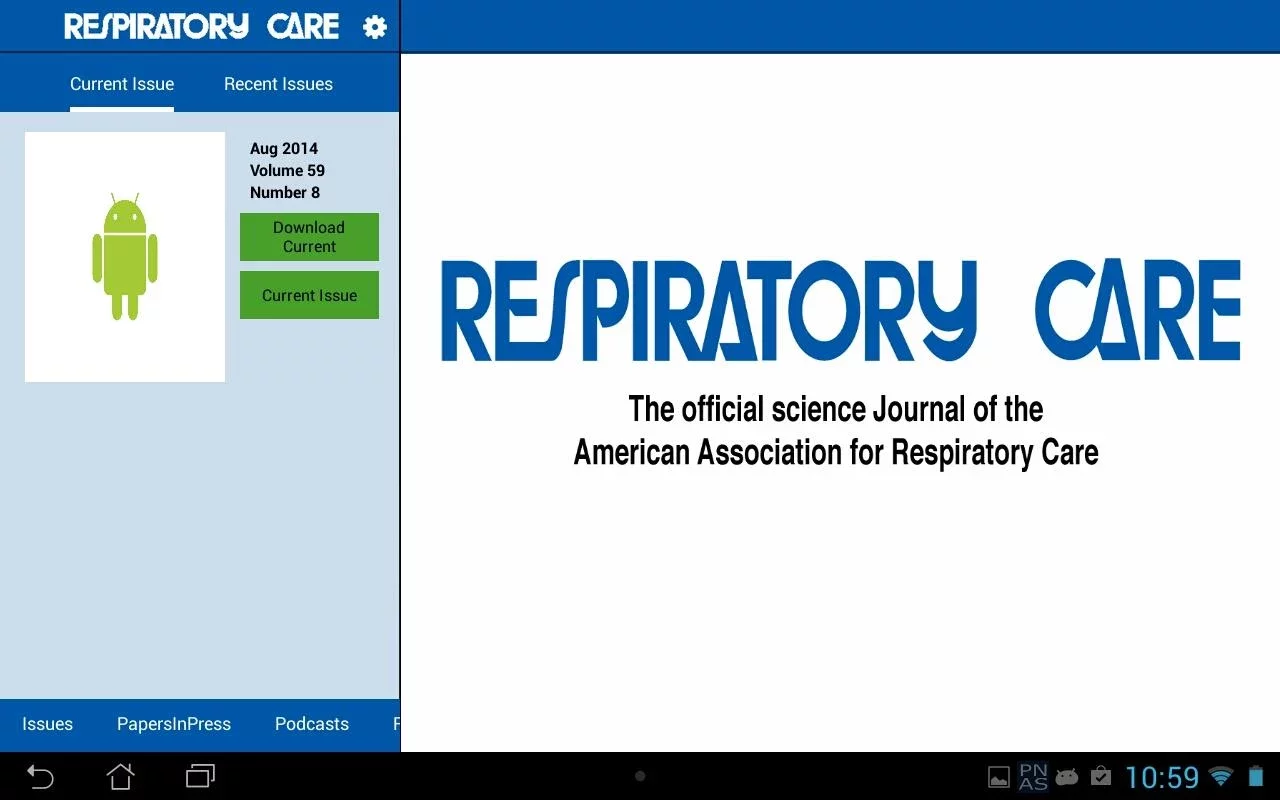Select the Issues bottom tab

click(47, 724)
